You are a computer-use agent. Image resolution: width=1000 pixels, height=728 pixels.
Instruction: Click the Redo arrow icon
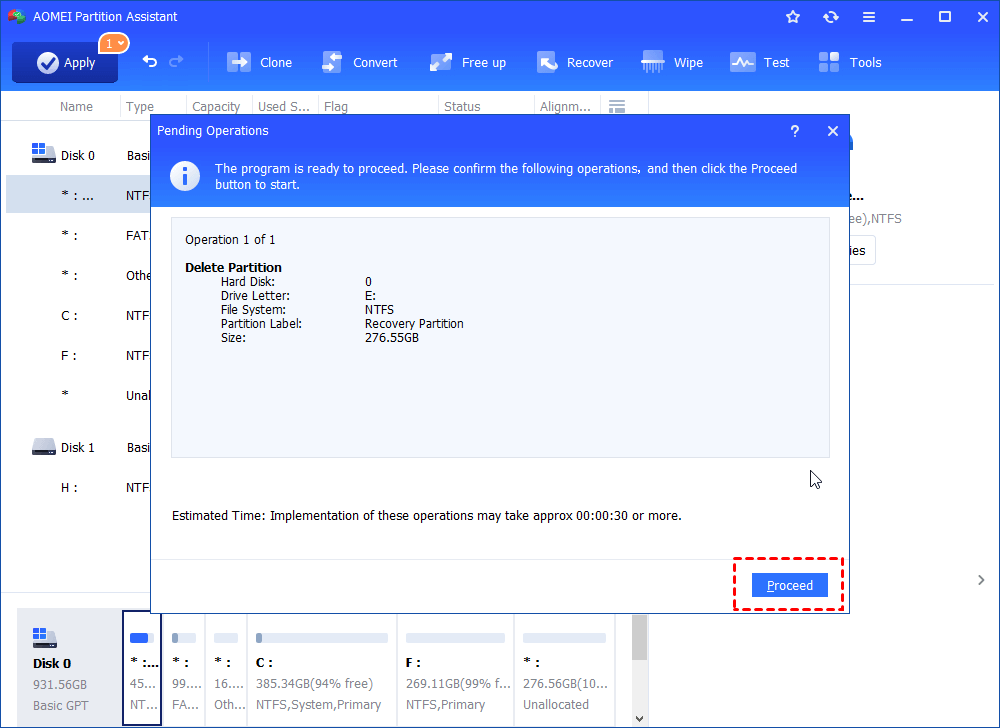pyautogui.click(x=176, y=62)
